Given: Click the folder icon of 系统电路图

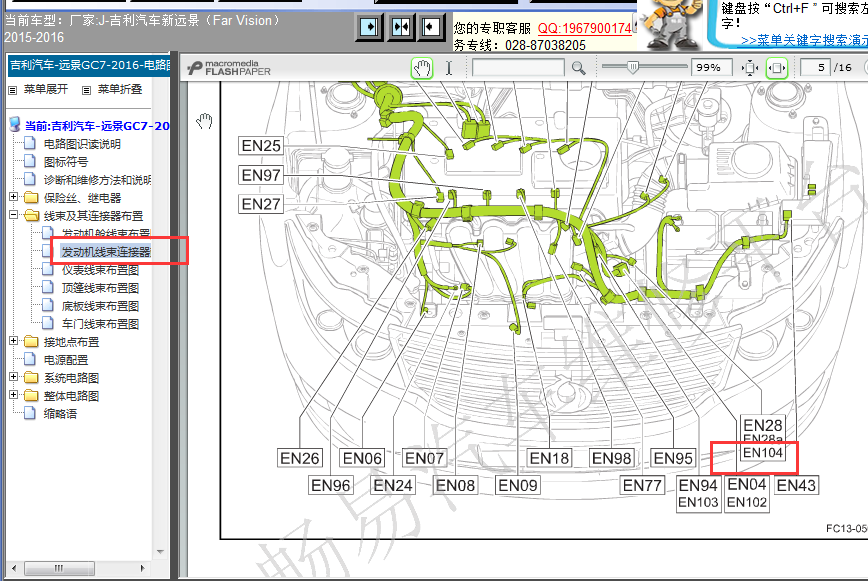Looking at the screenshot, I should (x=32, y=377).
